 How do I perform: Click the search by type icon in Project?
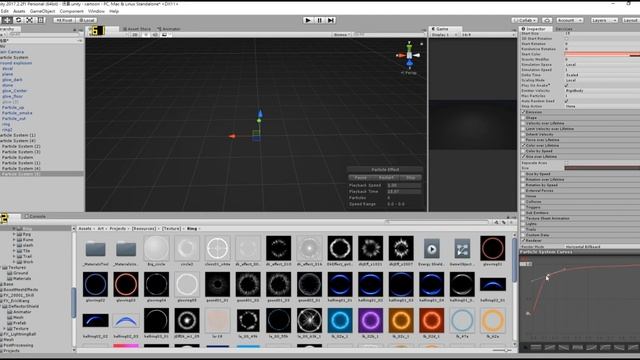click(496, 222)
